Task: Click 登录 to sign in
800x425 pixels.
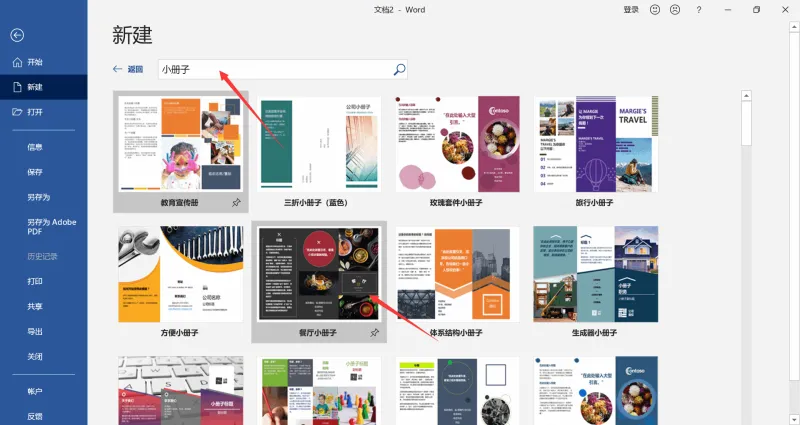Action: [x=631, y=10]
